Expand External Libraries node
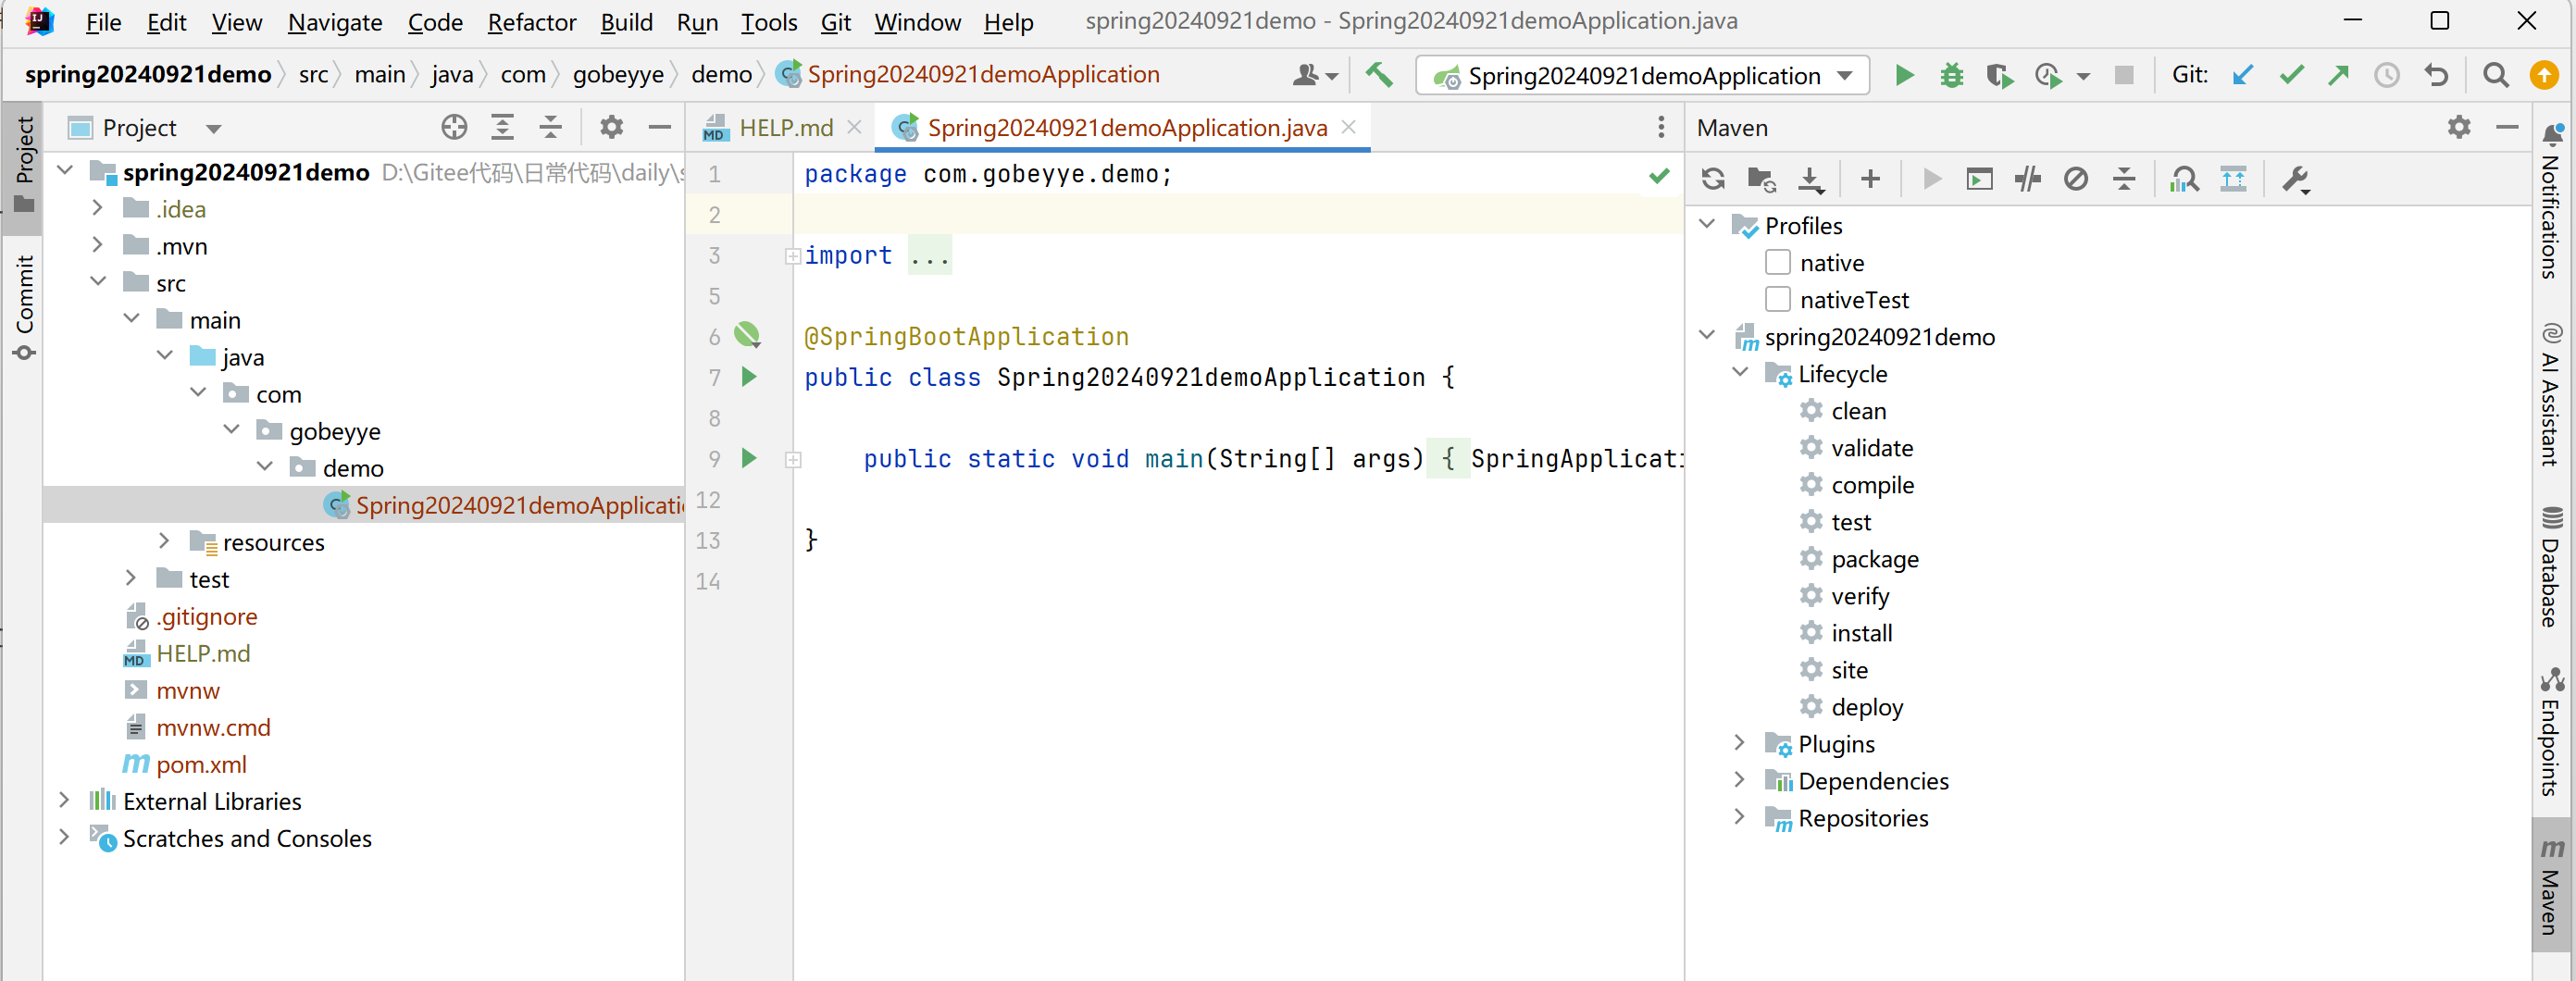Viewport: 2576px width, 981px height. [64, 800]
